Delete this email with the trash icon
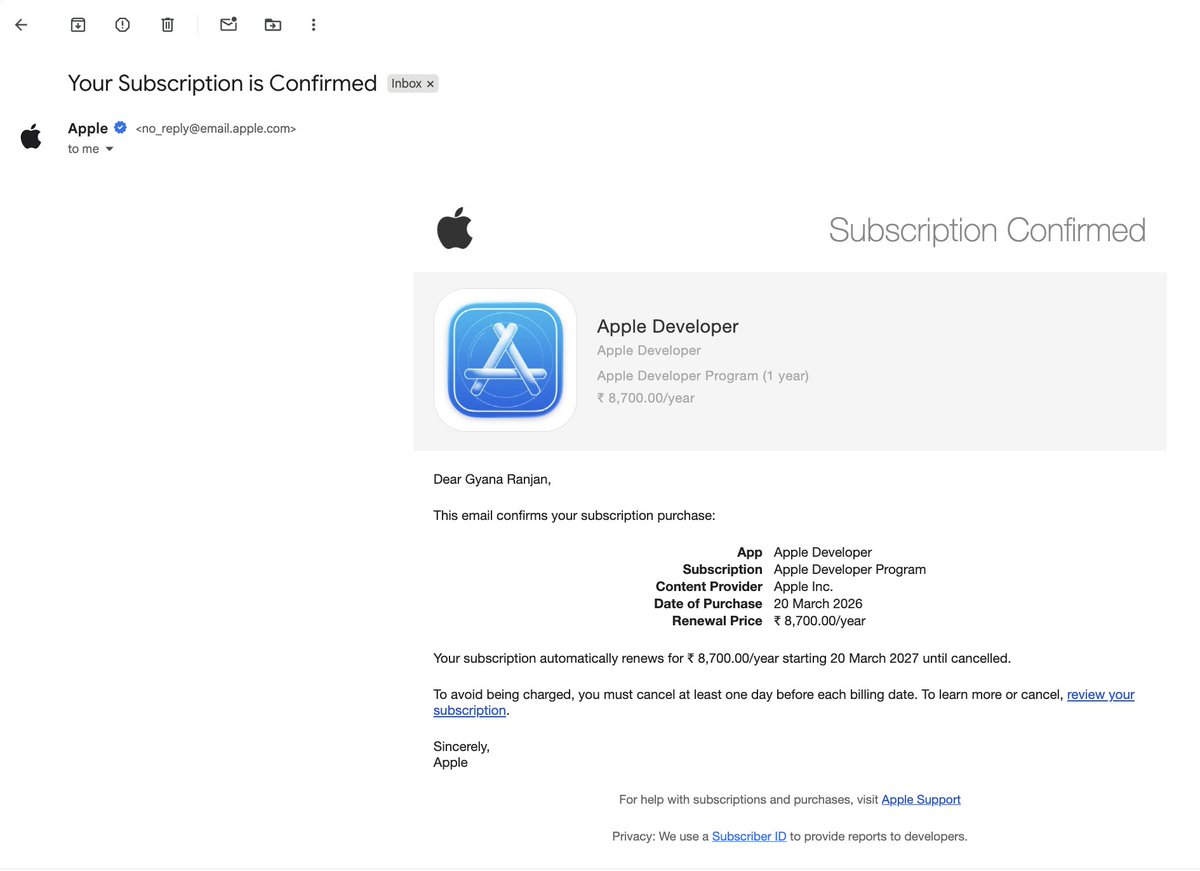 tap(167, 25)
